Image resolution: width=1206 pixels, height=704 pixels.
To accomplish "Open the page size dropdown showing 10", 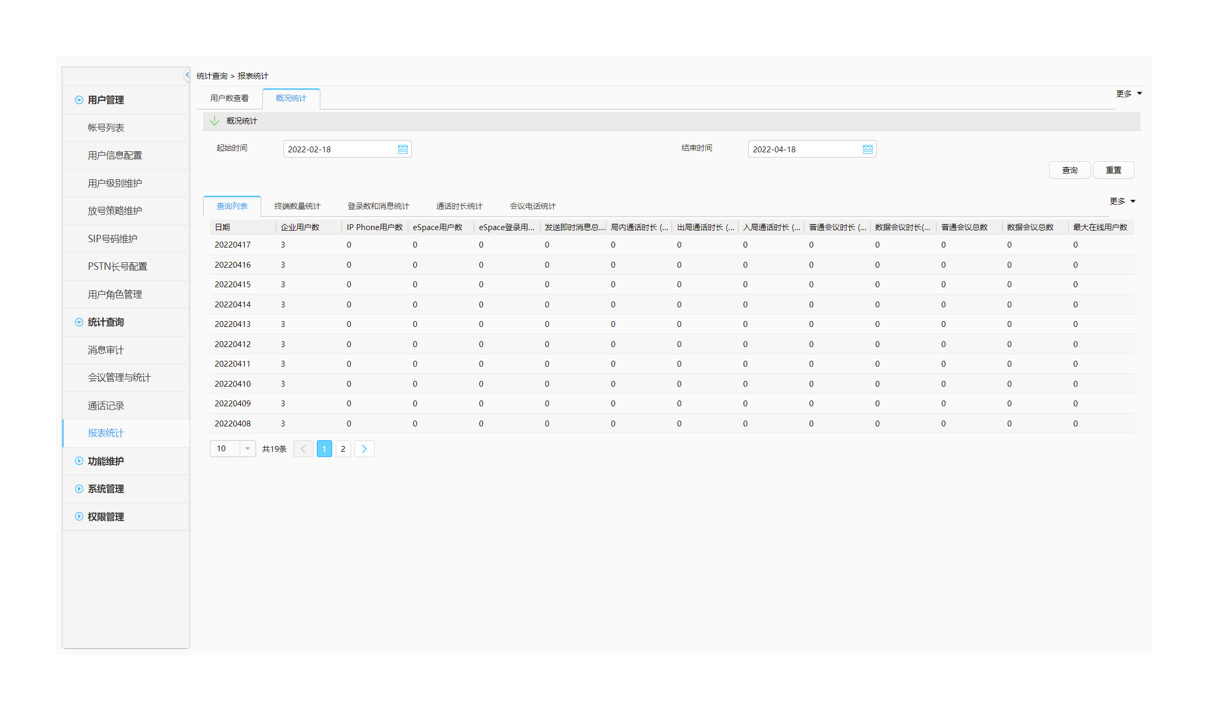I will pos(232,449).
